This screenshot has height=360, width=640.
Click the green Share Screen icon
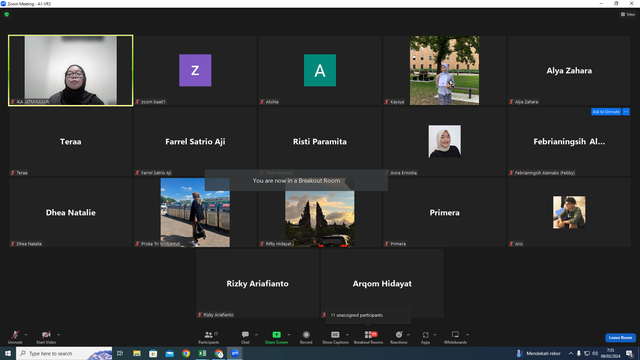coord(276,335)
